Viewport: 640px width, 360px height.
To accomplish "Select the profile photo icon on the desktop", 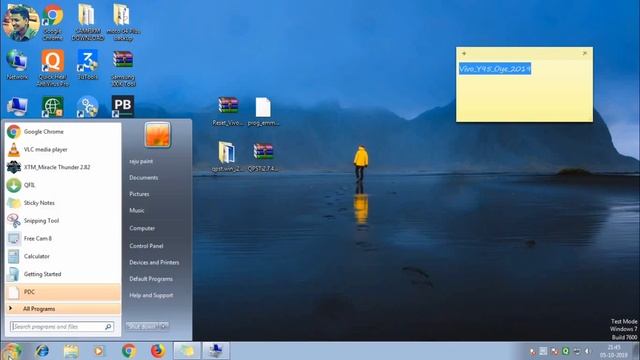I will pos(20,23).
